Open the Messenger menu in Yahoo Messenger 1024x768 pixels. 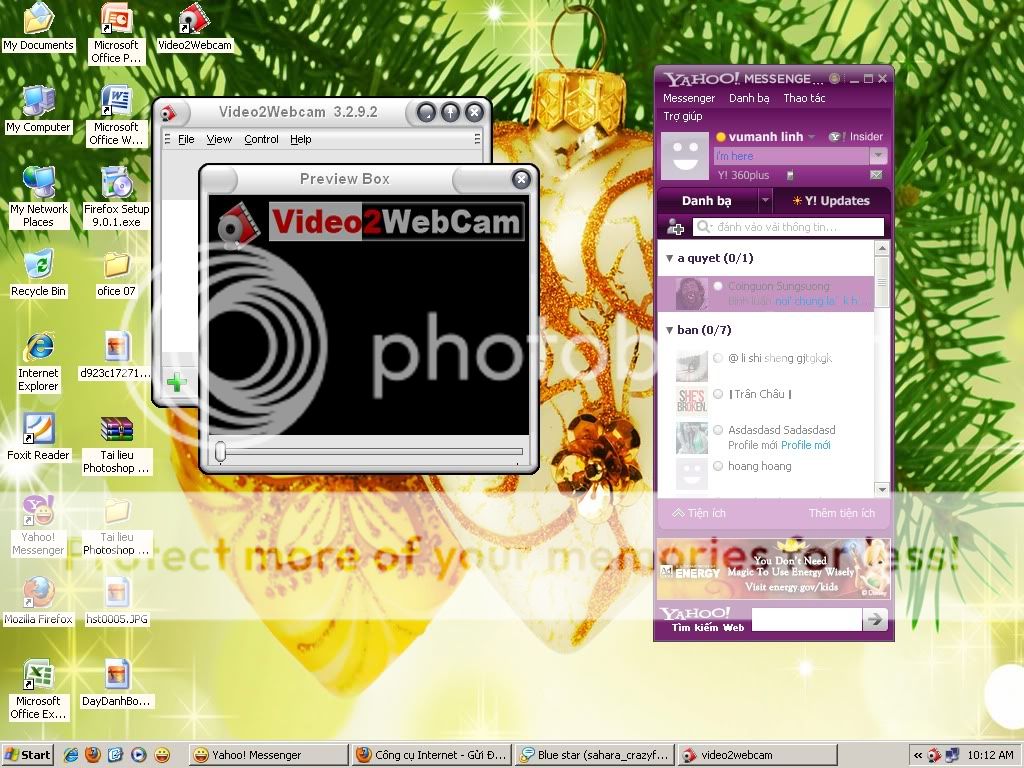(689, 98)
